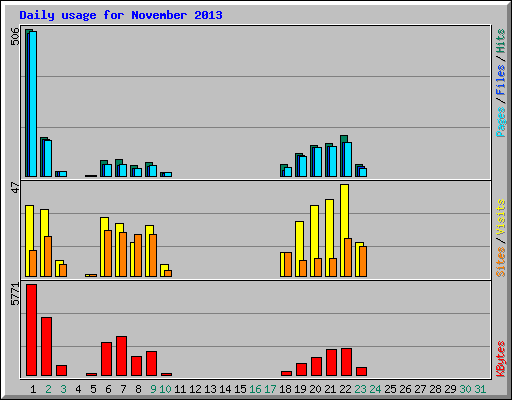
Task: Click day 26 on the x-axis
Action: click(x=405, y=389)
